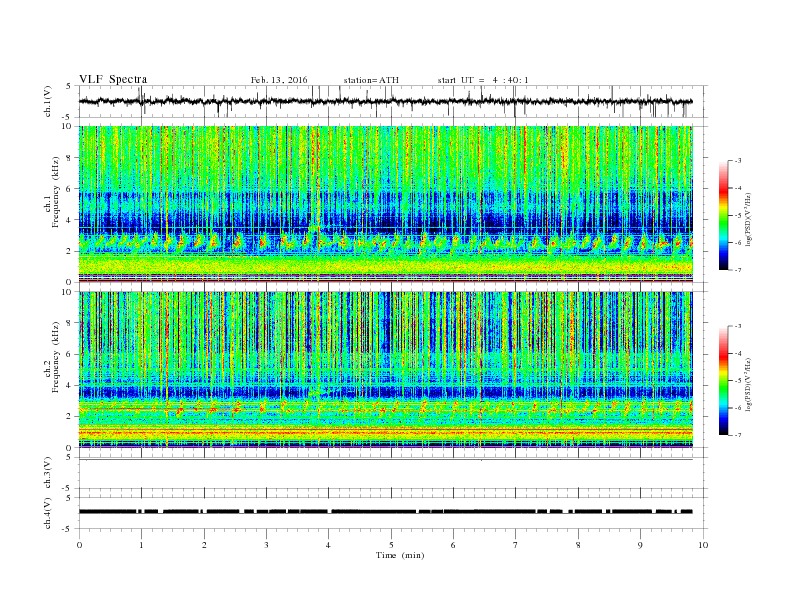Click the ch.3 voltage panel

393,473
